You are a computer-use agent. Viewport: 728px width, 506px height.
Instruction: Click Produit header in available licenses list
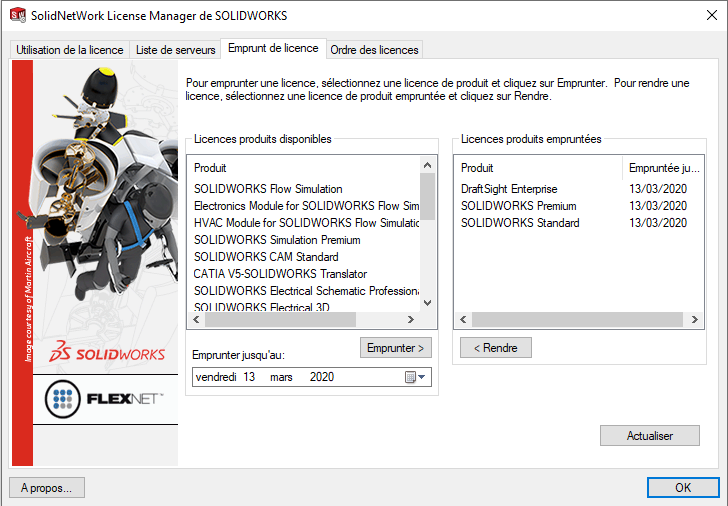click(x=210, y=168)
